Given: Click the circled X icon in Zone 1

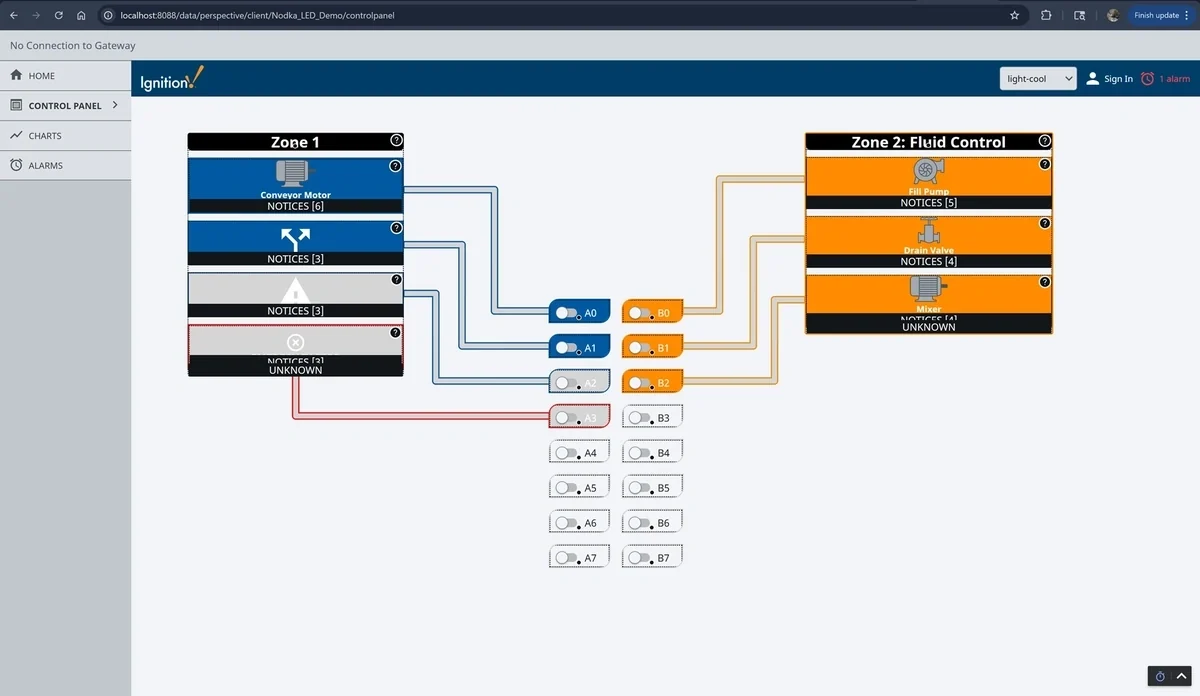Looking at the screenshot, I should (x=295, y=343).
